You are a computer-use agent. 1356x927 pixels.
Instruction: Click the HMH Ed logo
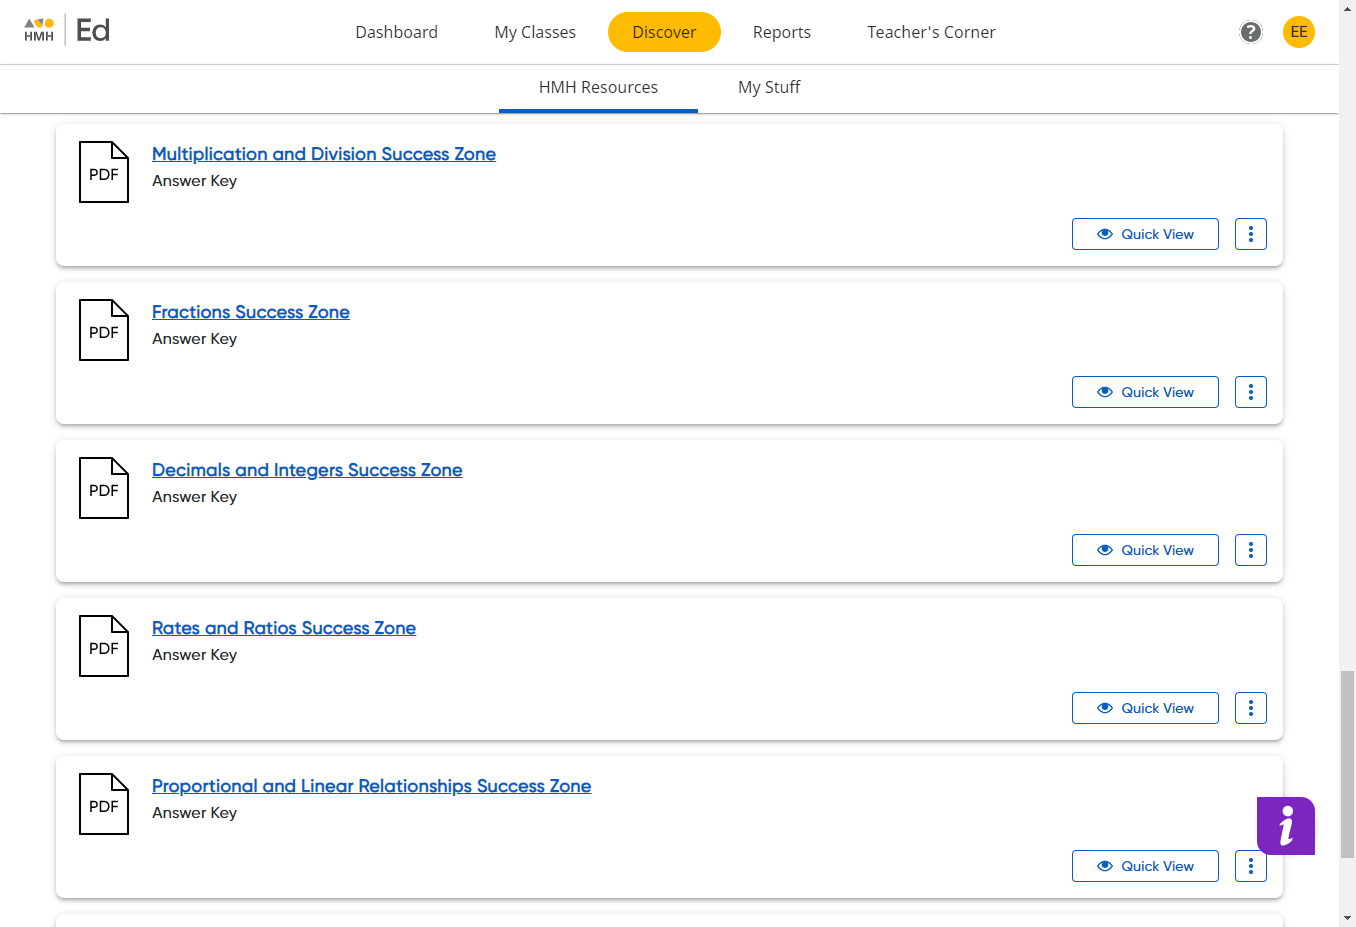tap(67, 30)
